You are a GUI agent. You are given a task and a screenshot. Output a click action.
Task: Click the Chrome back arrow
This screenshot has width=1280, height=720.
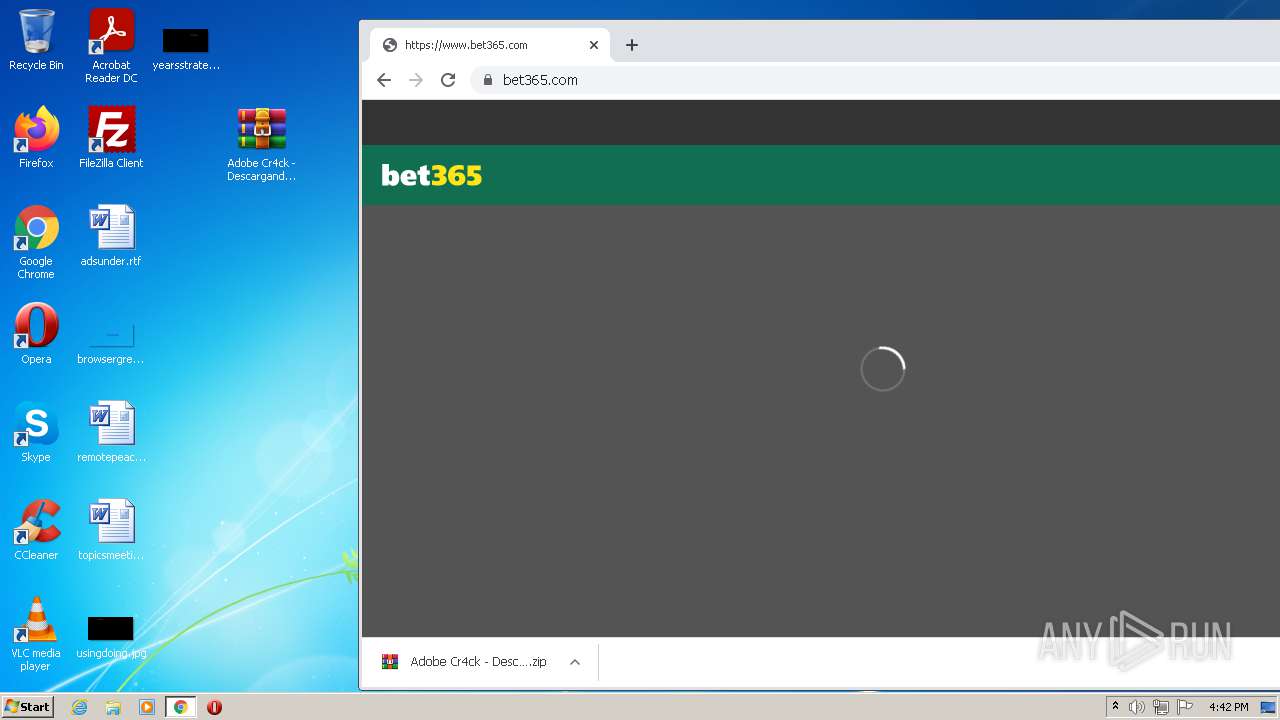[384, 80]
